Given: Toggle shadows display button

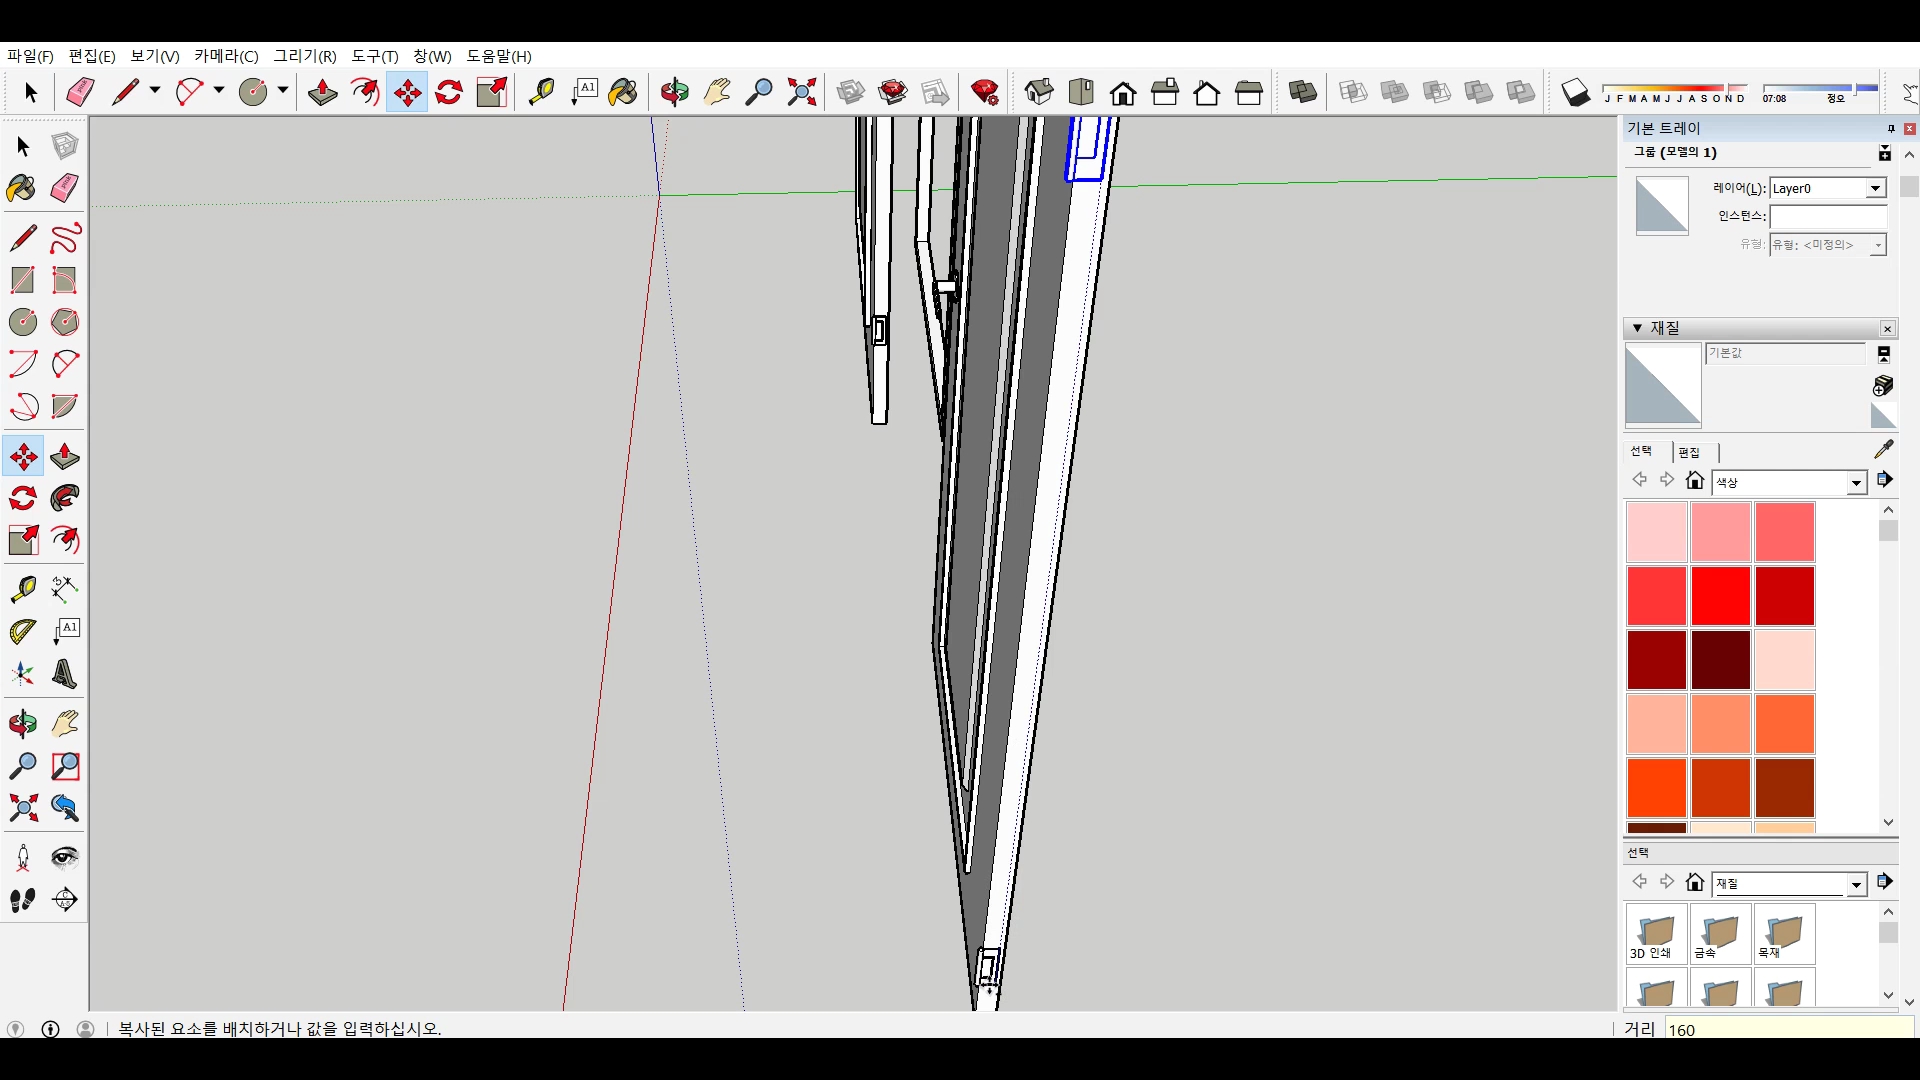Looking at the screenshot, I should [x=1575, y=93].
